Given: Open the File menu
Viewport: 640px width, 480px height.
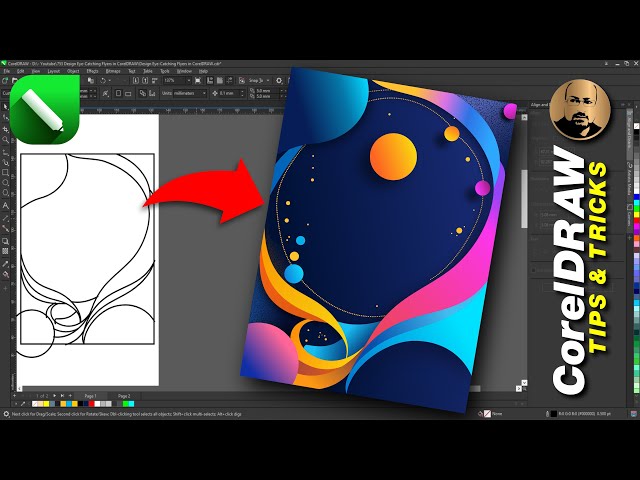Looking at the screenshot, I should pyautogui.click(x=7, y=71).
